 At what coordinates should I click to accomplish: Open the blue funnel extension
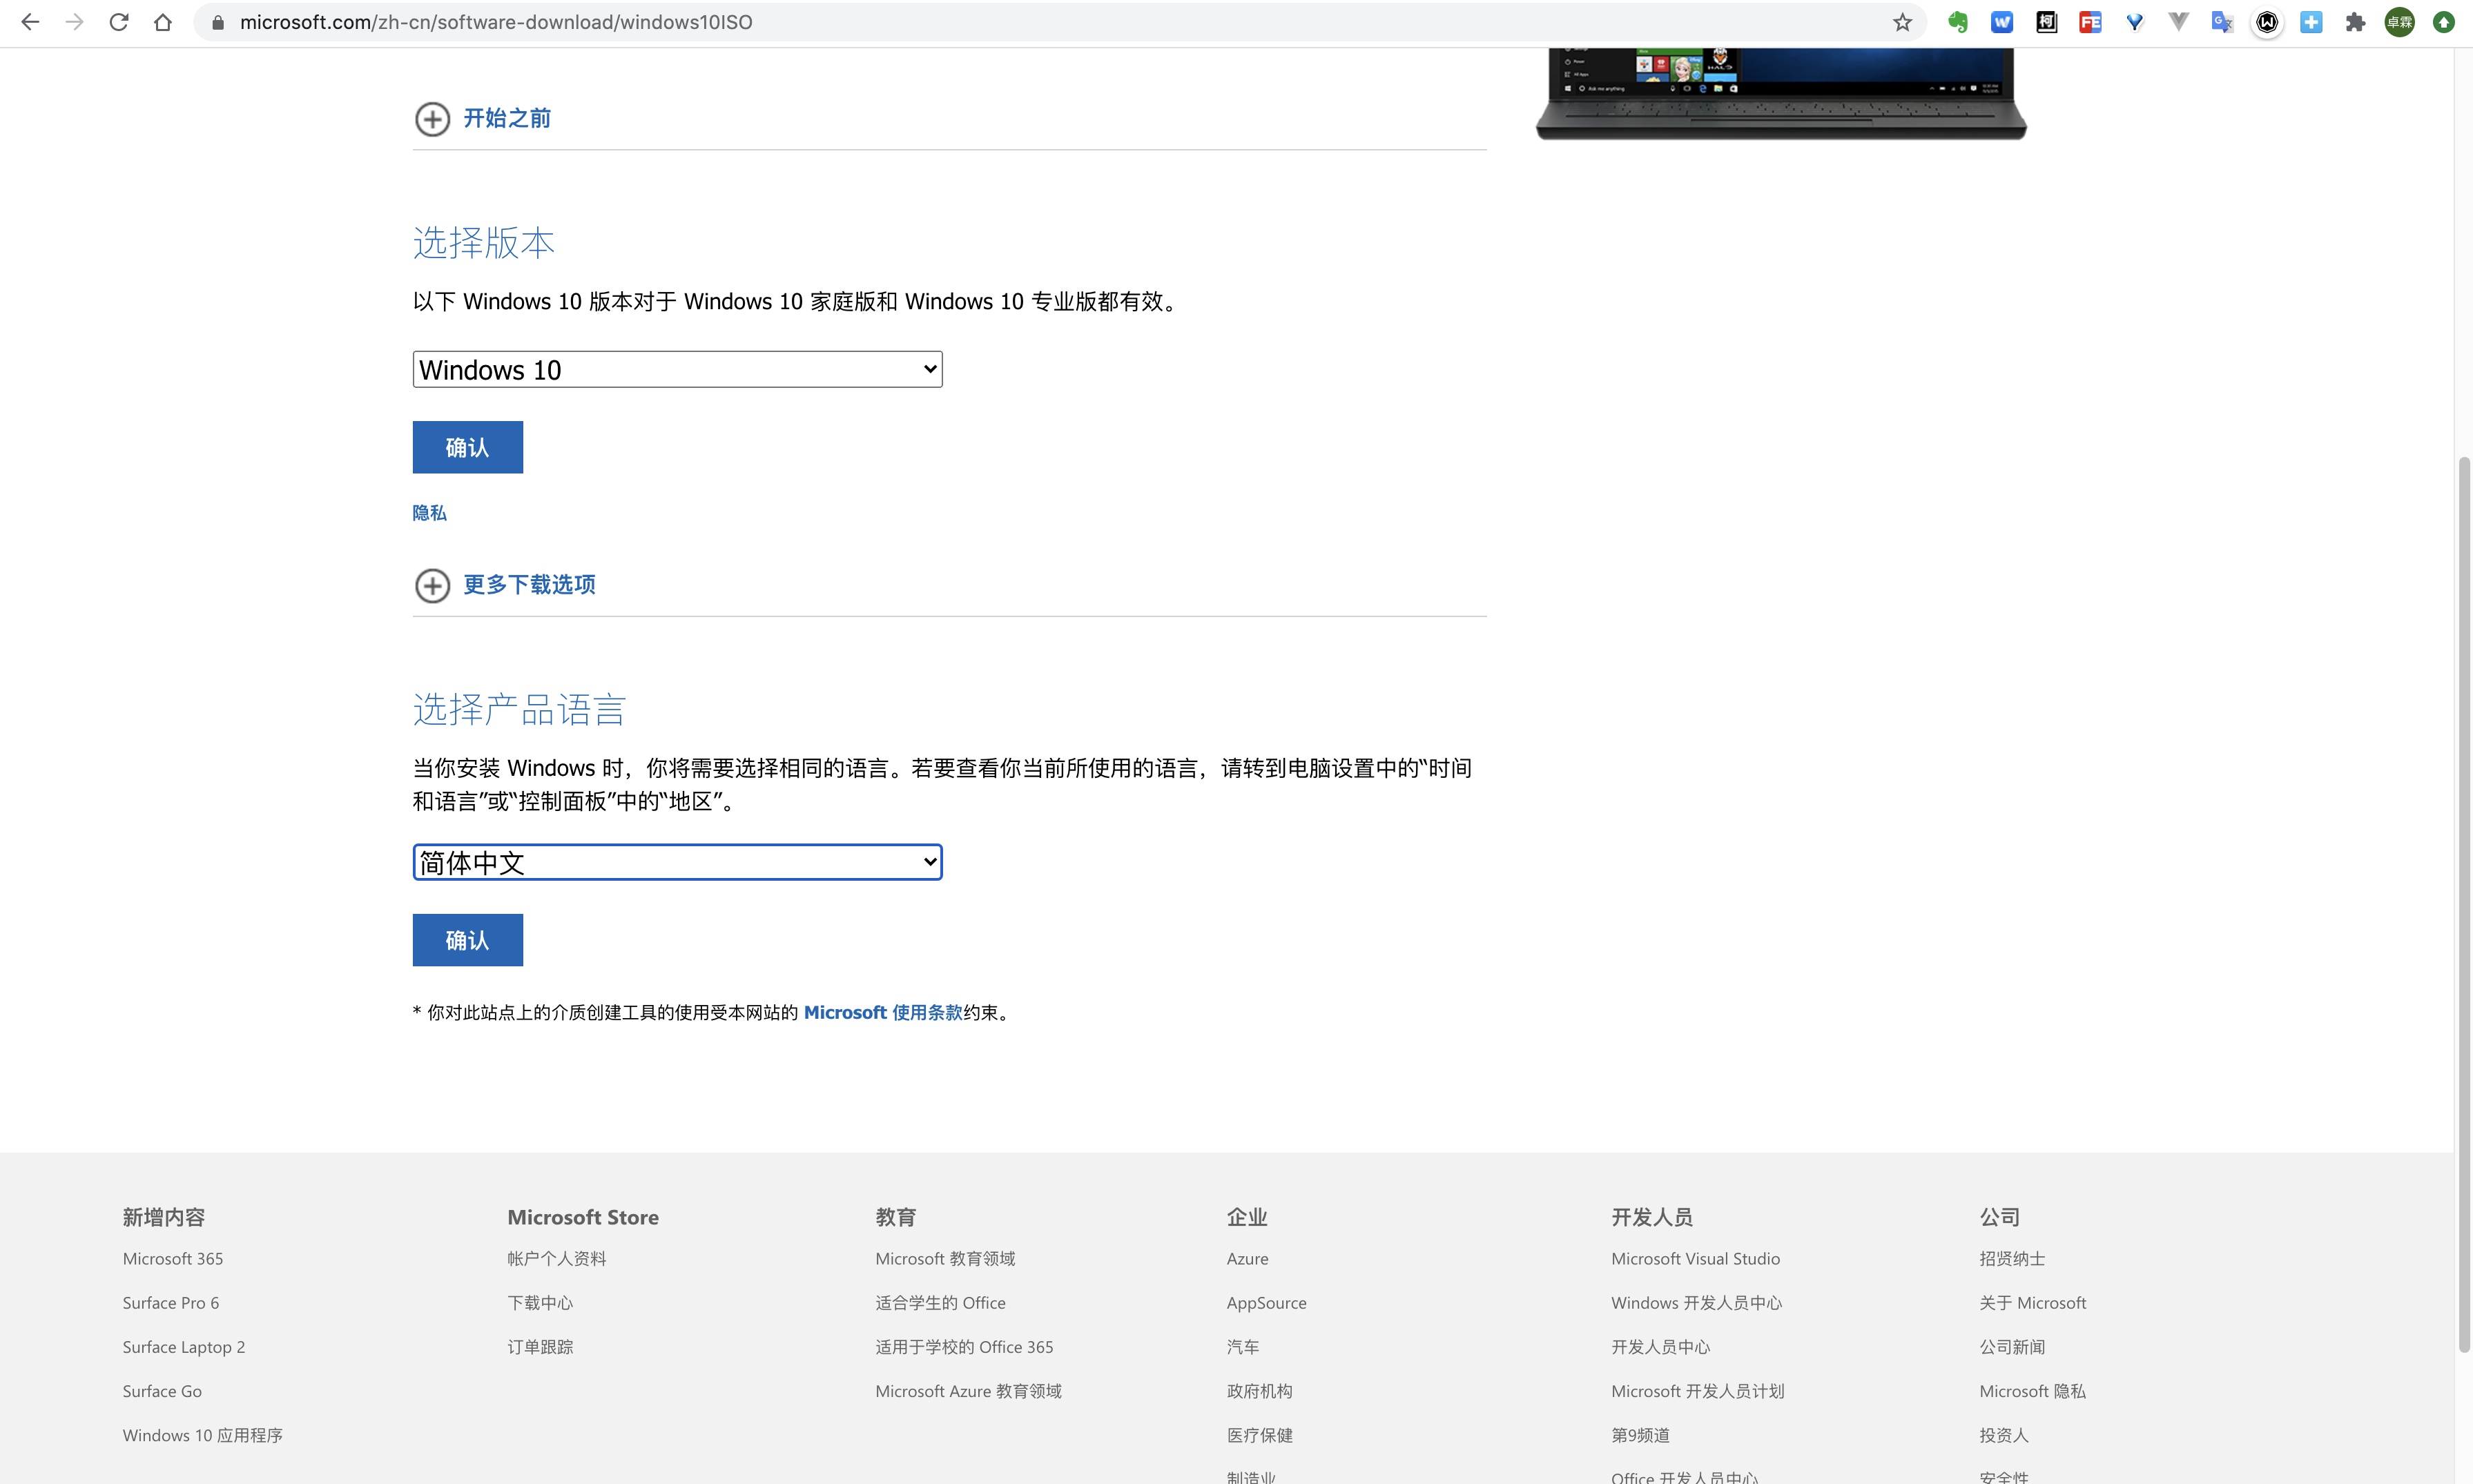(x=2134, y=22)
